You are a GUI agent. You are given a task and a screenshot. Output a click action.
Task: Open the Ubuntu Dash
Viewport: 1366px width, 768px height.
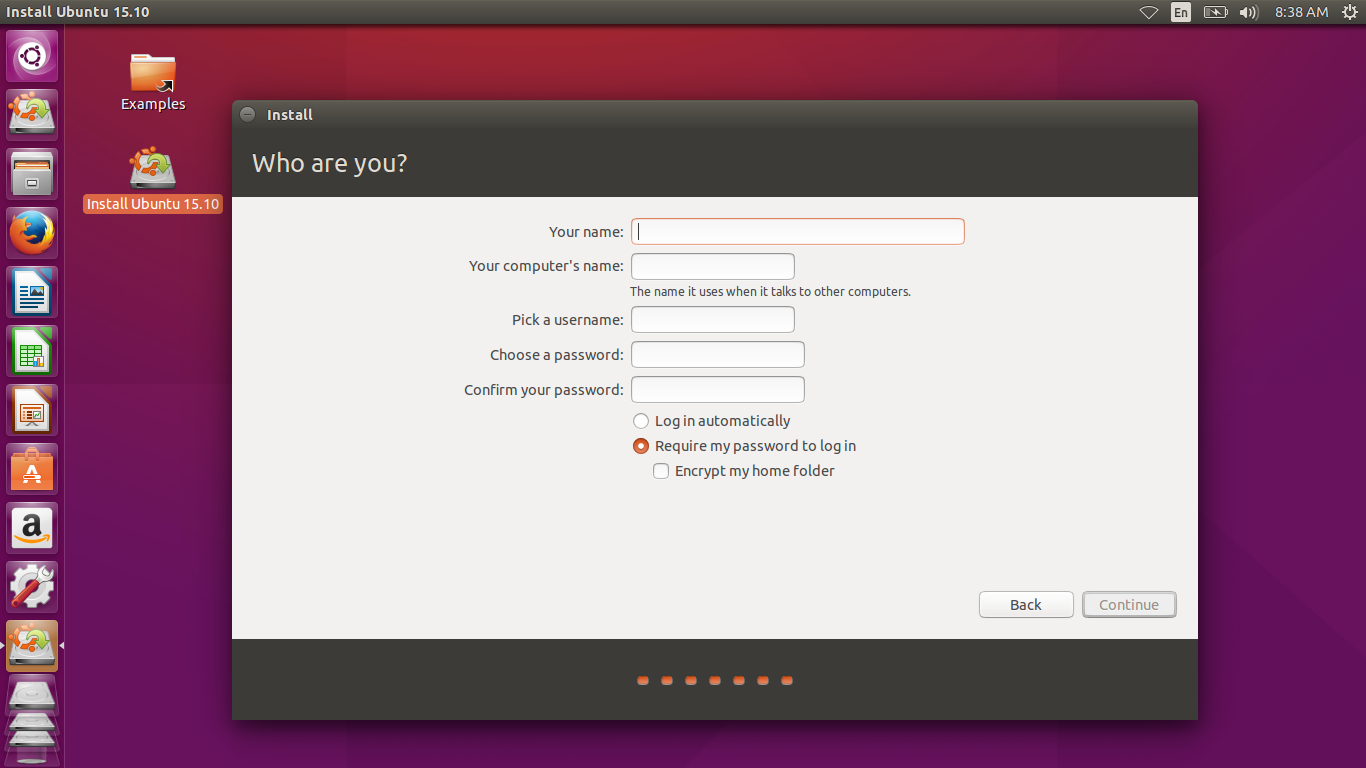[x=32, y=55]
